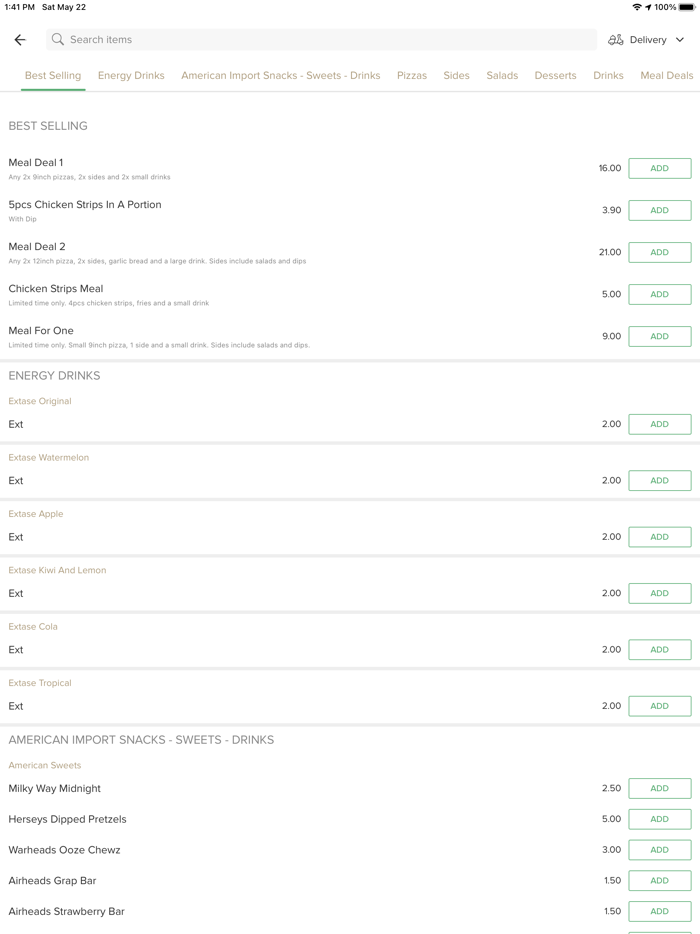Screen dimensions: 700x934
Task: Add Milky Way Midnight
Action: pos(659,788)
